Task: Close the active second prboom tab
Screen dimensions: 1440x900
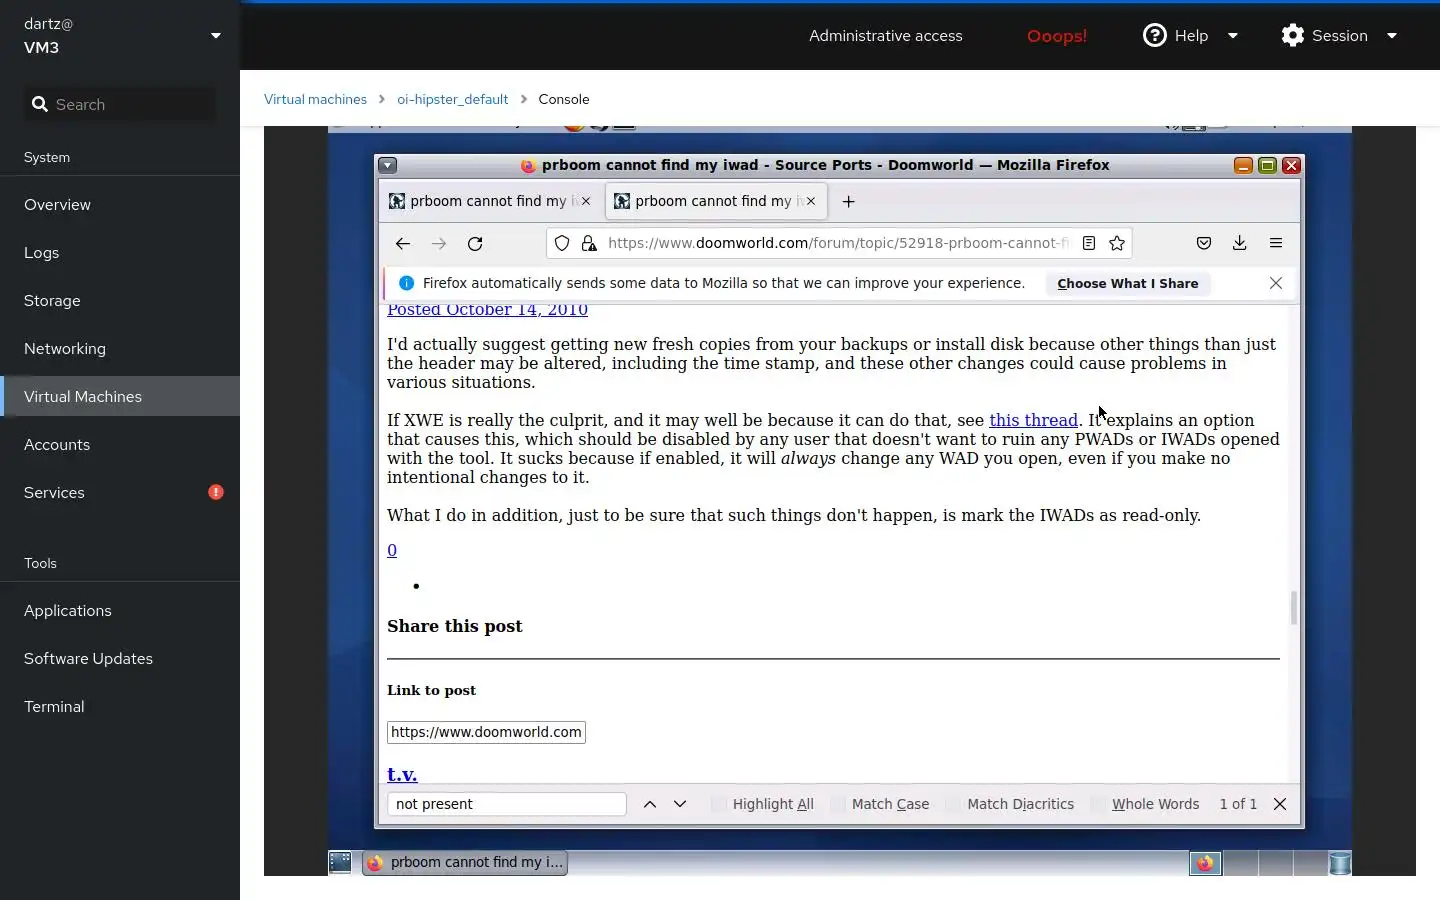Action: (x=811, y=201)
